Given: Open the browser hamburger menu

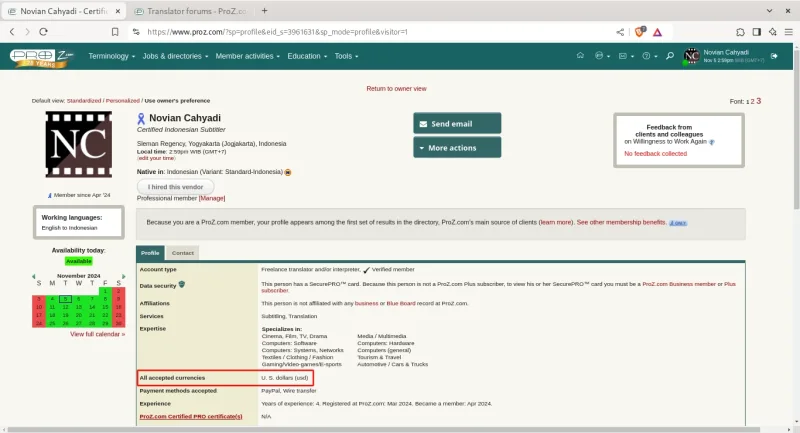Looking at the screenshot, I should 788,32.
